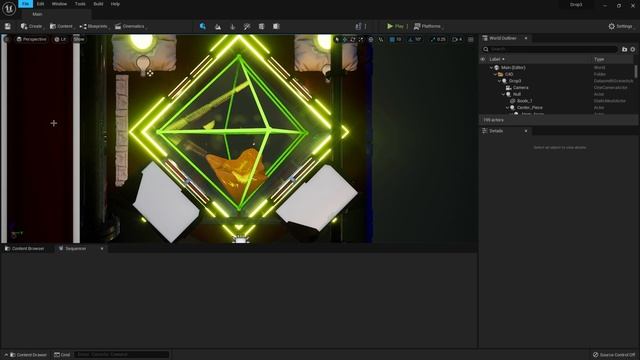Sort outliner by Type column
The image size is (640, 360).
pyautogui.click(x=599, y=59)
